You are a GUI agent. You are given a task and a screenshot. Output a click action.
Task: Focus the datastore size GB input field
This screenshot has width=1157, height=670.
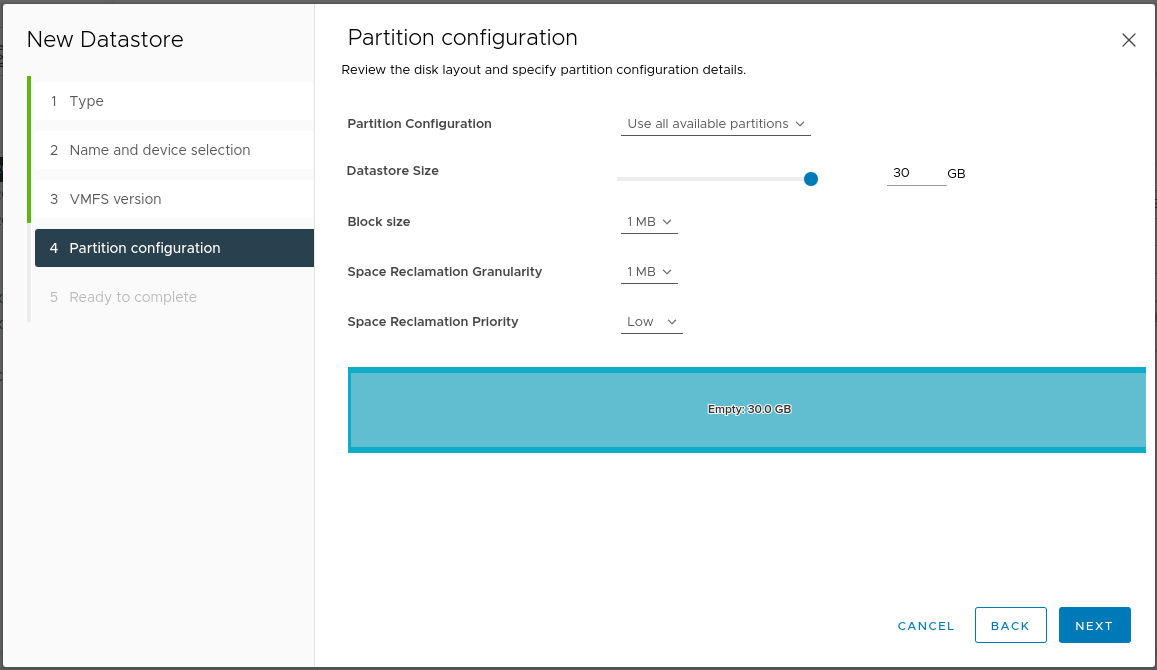click(914, 173)
